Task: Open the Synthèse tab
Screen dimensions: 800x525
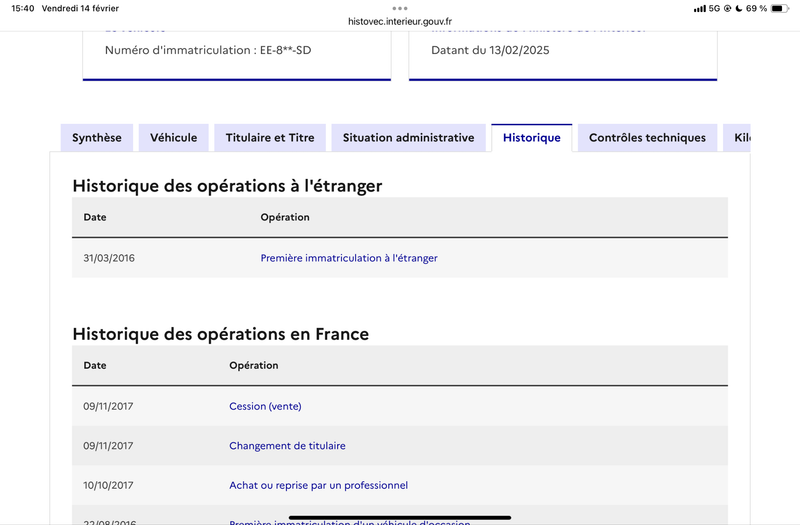Action: (x=96, y=138)
